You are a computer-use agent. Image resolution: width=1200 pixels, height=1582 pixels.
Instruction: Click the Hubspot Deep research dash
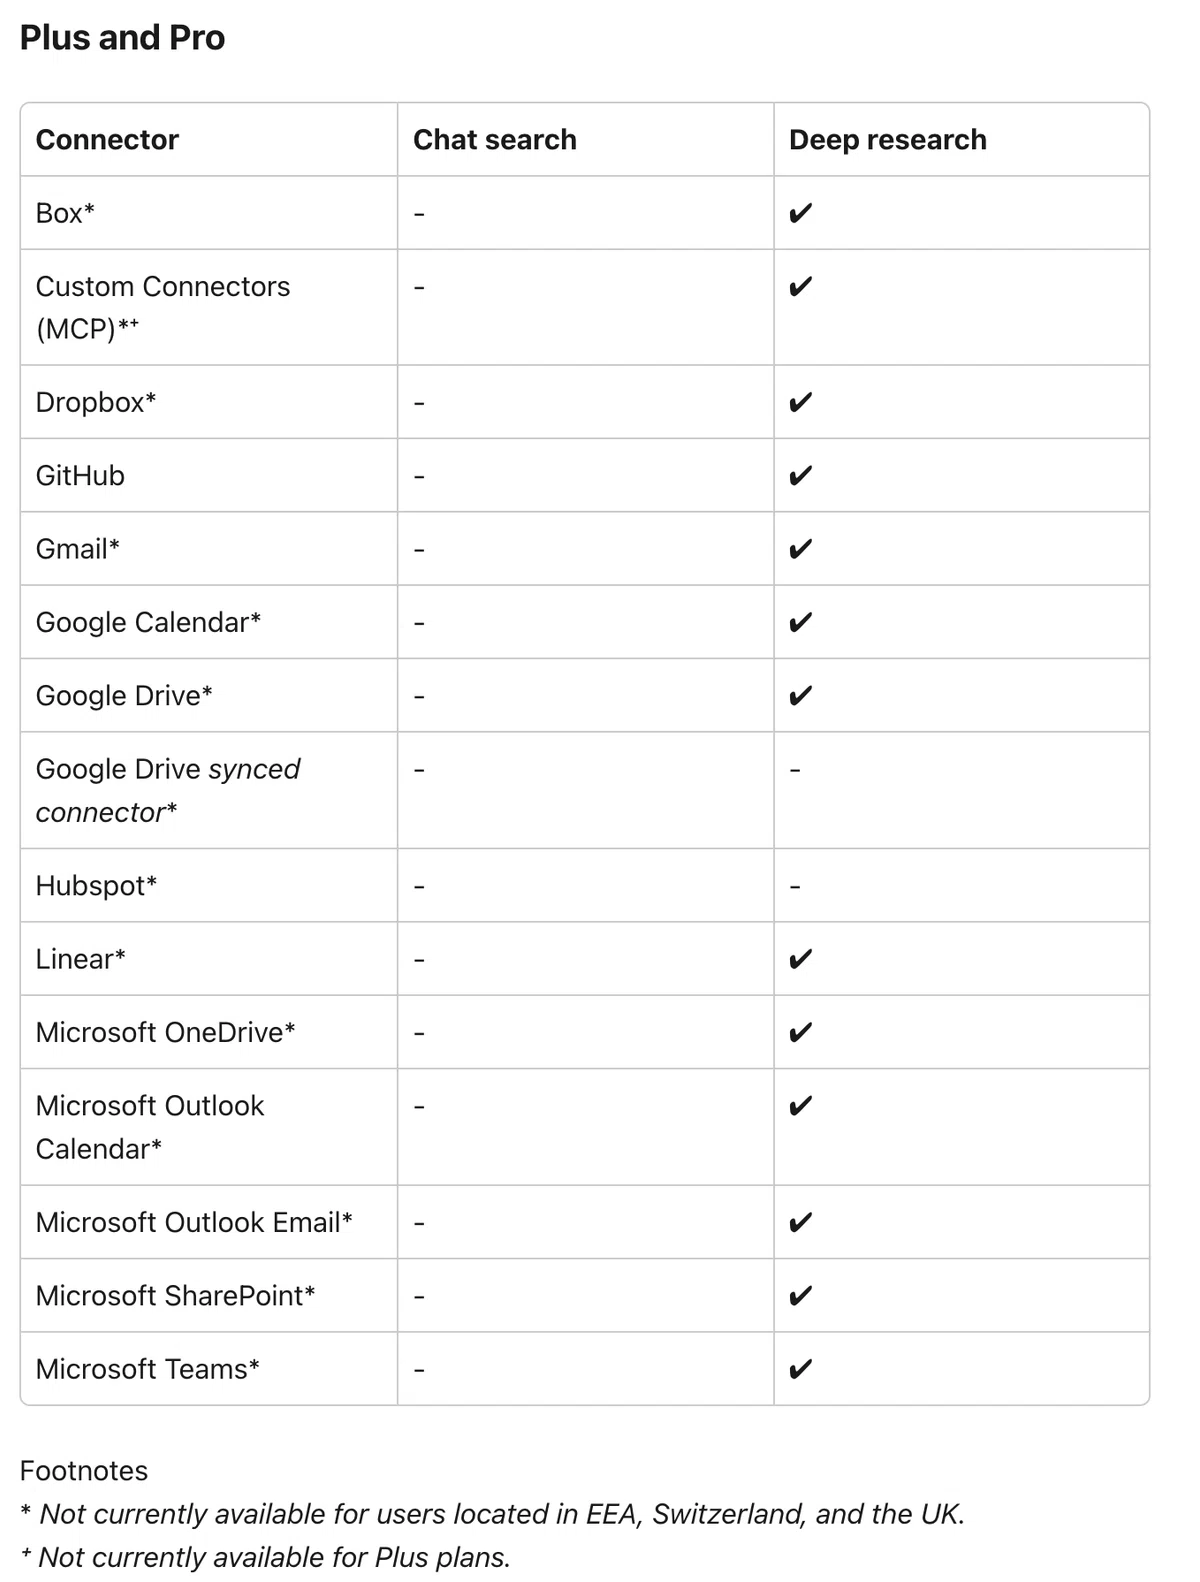pos(795,886)
